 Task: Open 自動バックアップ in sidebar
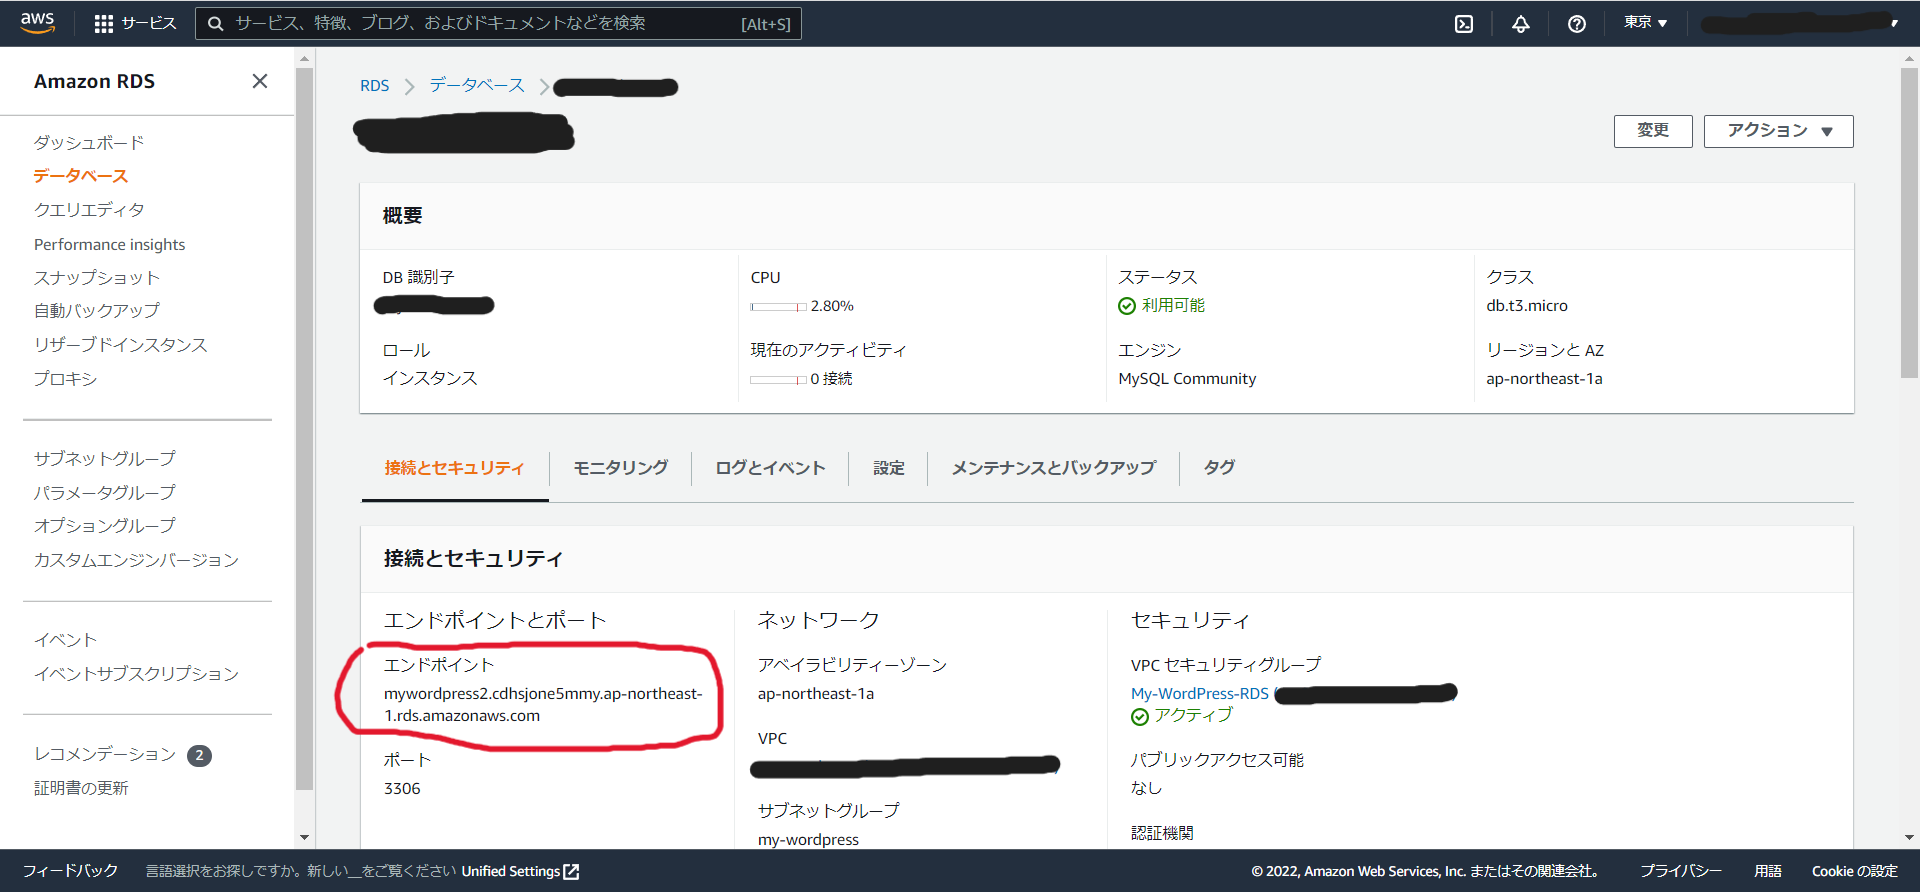pyautogui.click(x=97, y=311)
